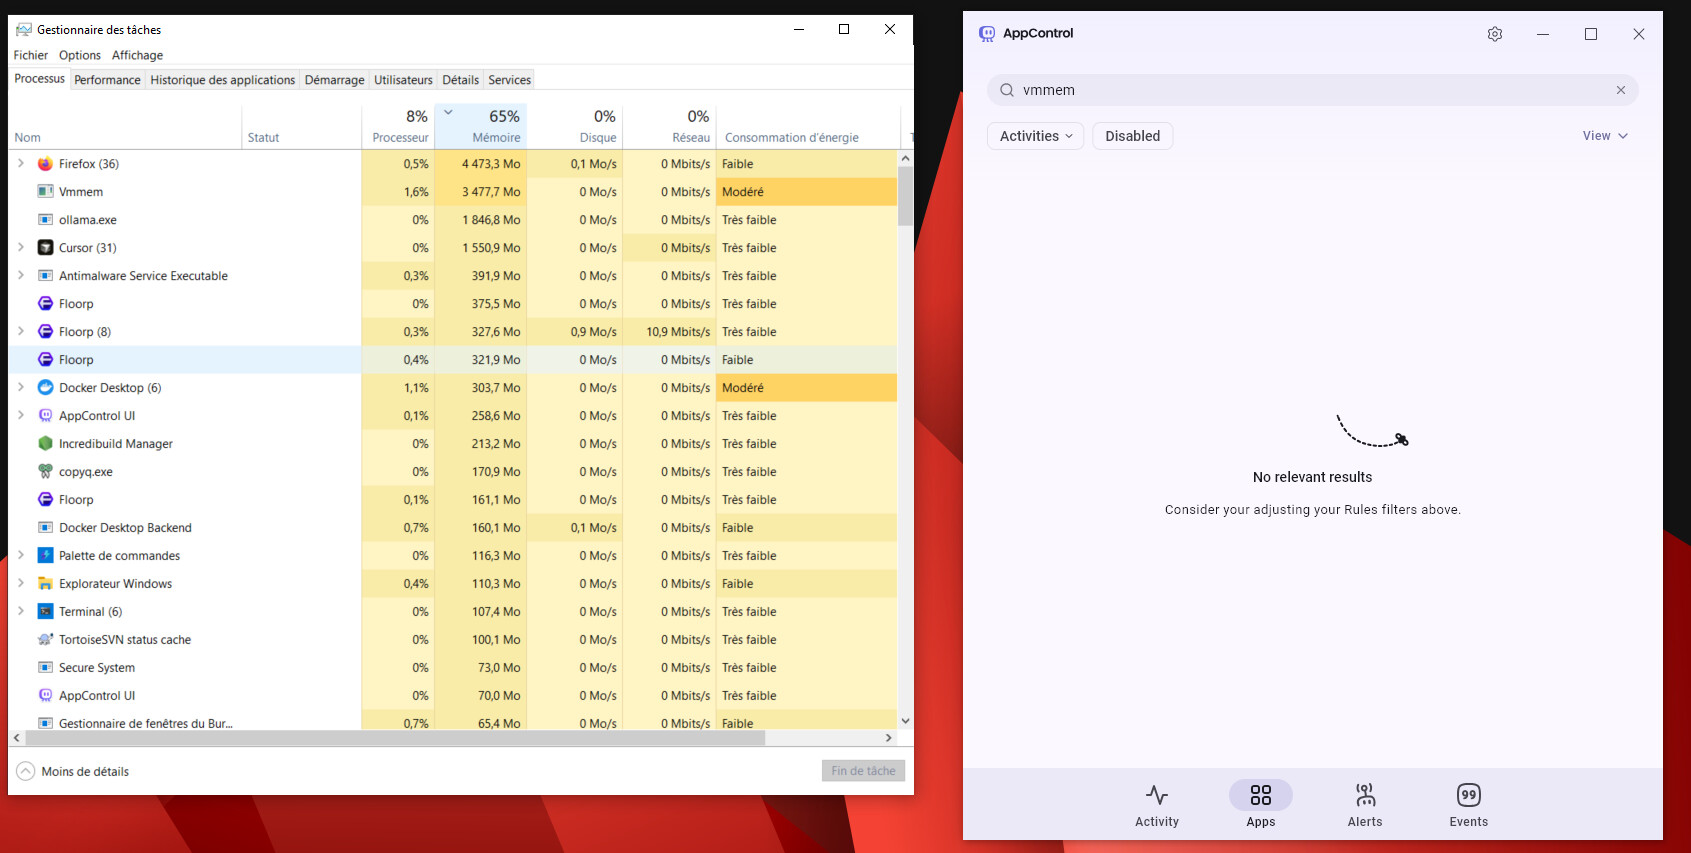1691x853 pixels.
Task: Expand the Cursor (31) process group
Action: [21, 248]
